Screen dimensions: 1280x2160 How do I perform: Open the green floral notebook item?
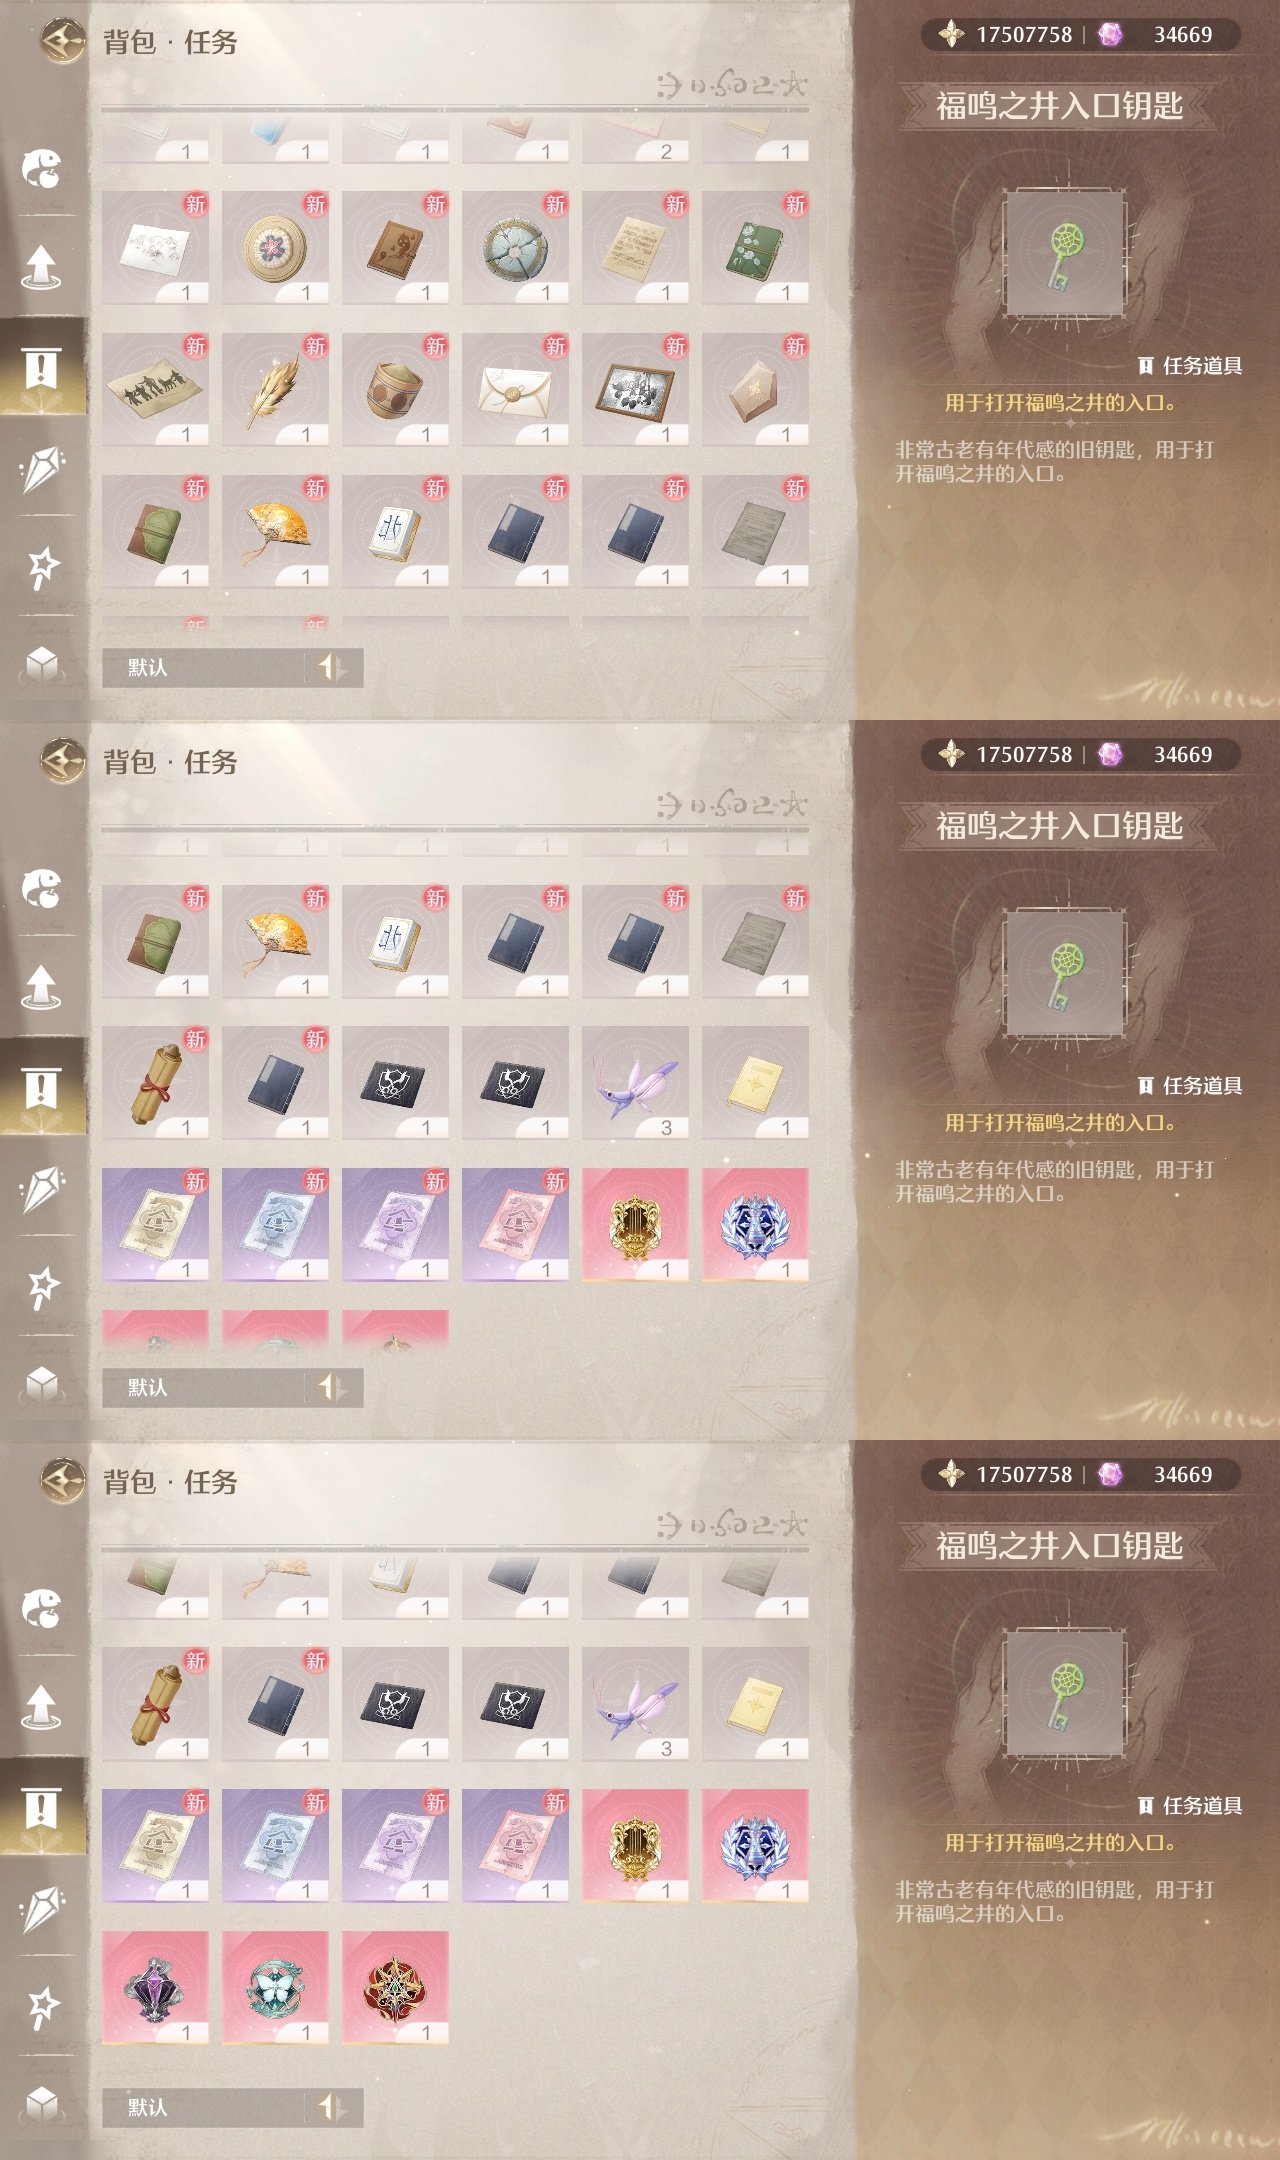[x=755, y=248]
